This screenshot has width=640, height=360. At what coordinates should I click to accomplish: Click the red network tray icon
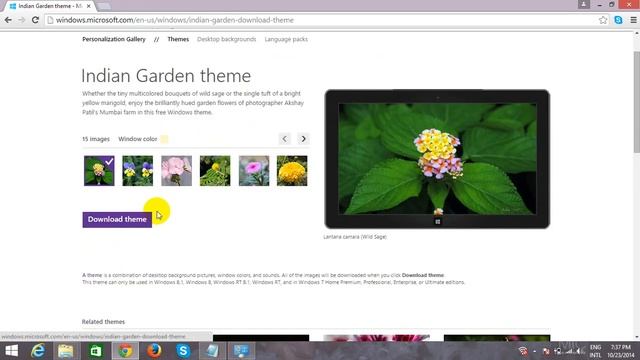(522, 351)
